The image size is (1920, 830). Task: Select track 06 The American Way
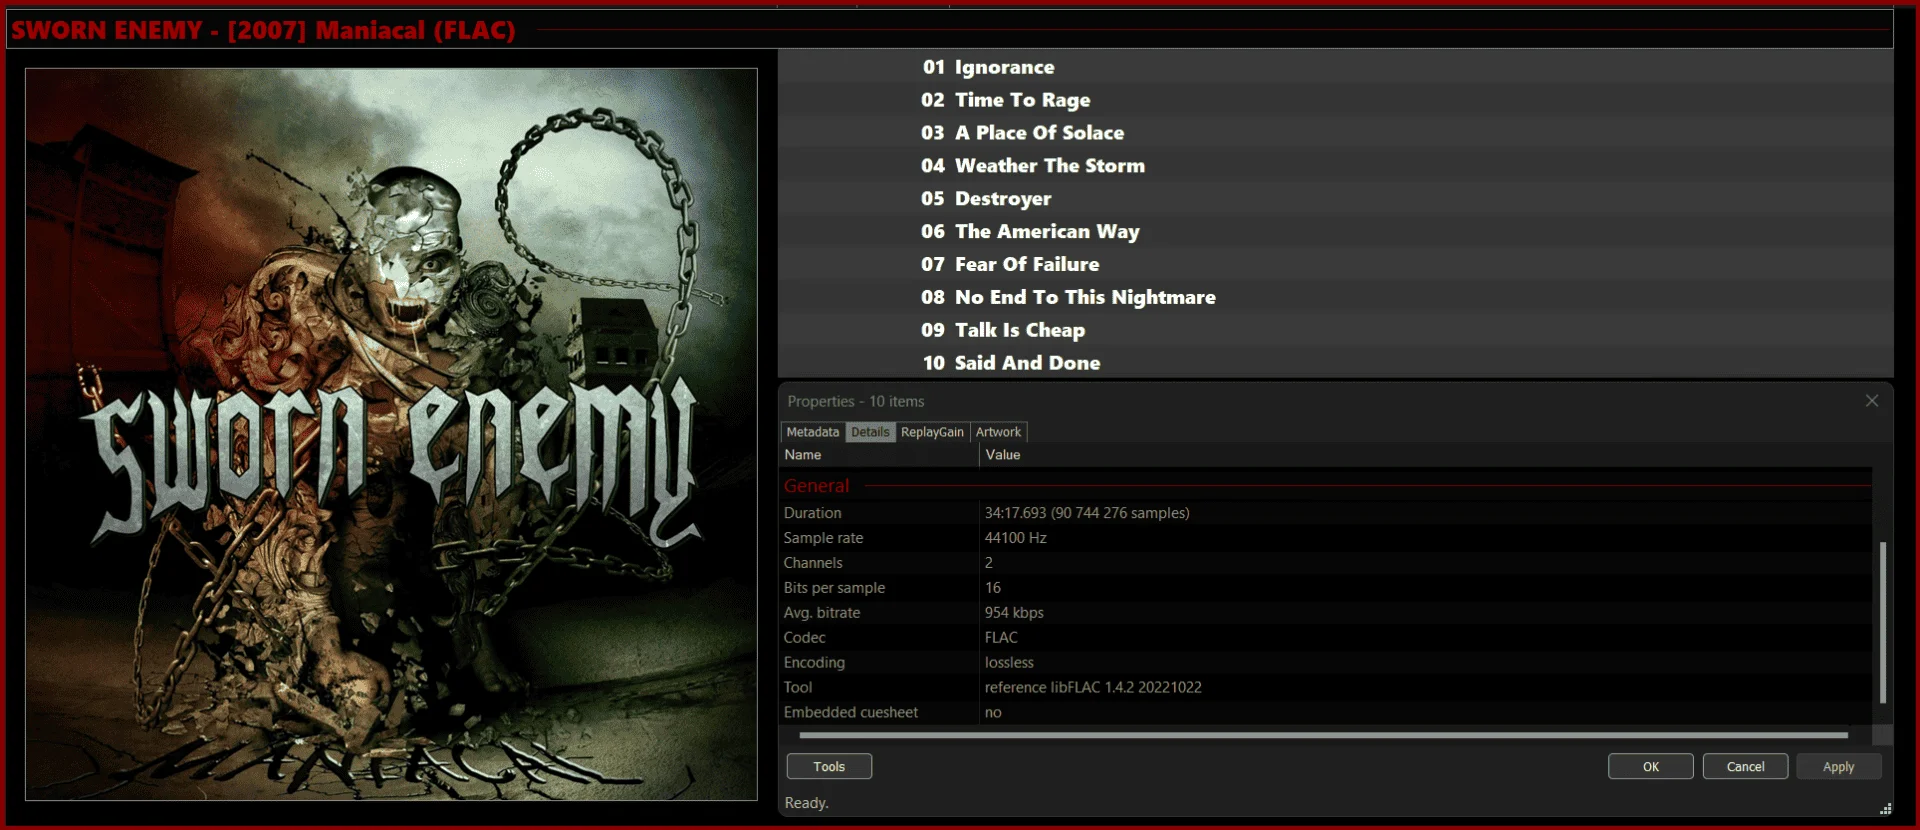pos(1335,232)
